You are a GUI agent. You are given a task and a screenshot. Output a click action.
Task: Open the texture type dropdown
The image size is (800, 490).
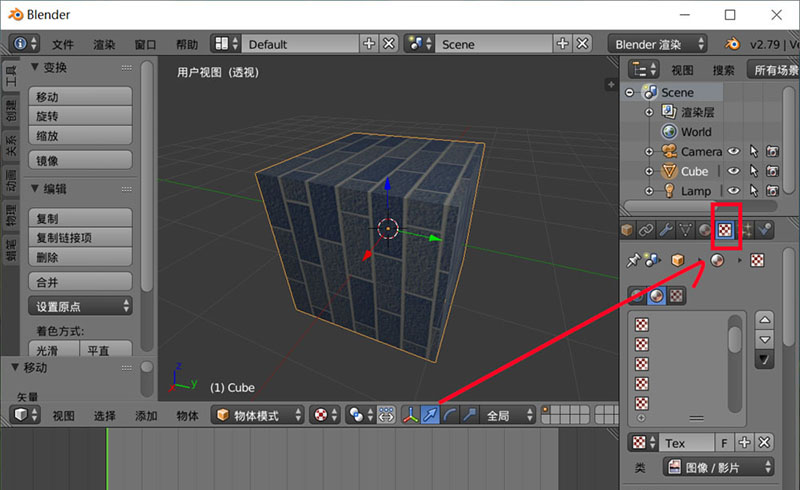tap(718, 467)
